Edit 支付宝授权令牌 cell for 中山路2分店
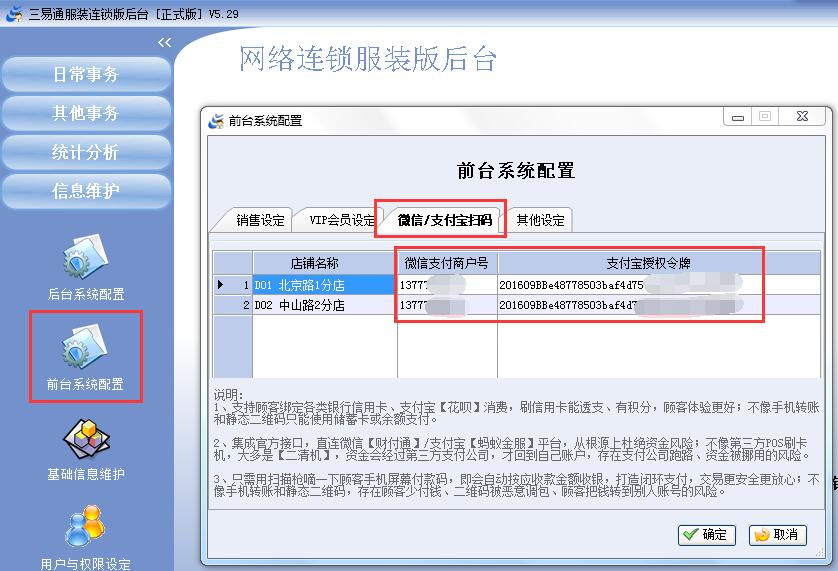 pos(659,305)
